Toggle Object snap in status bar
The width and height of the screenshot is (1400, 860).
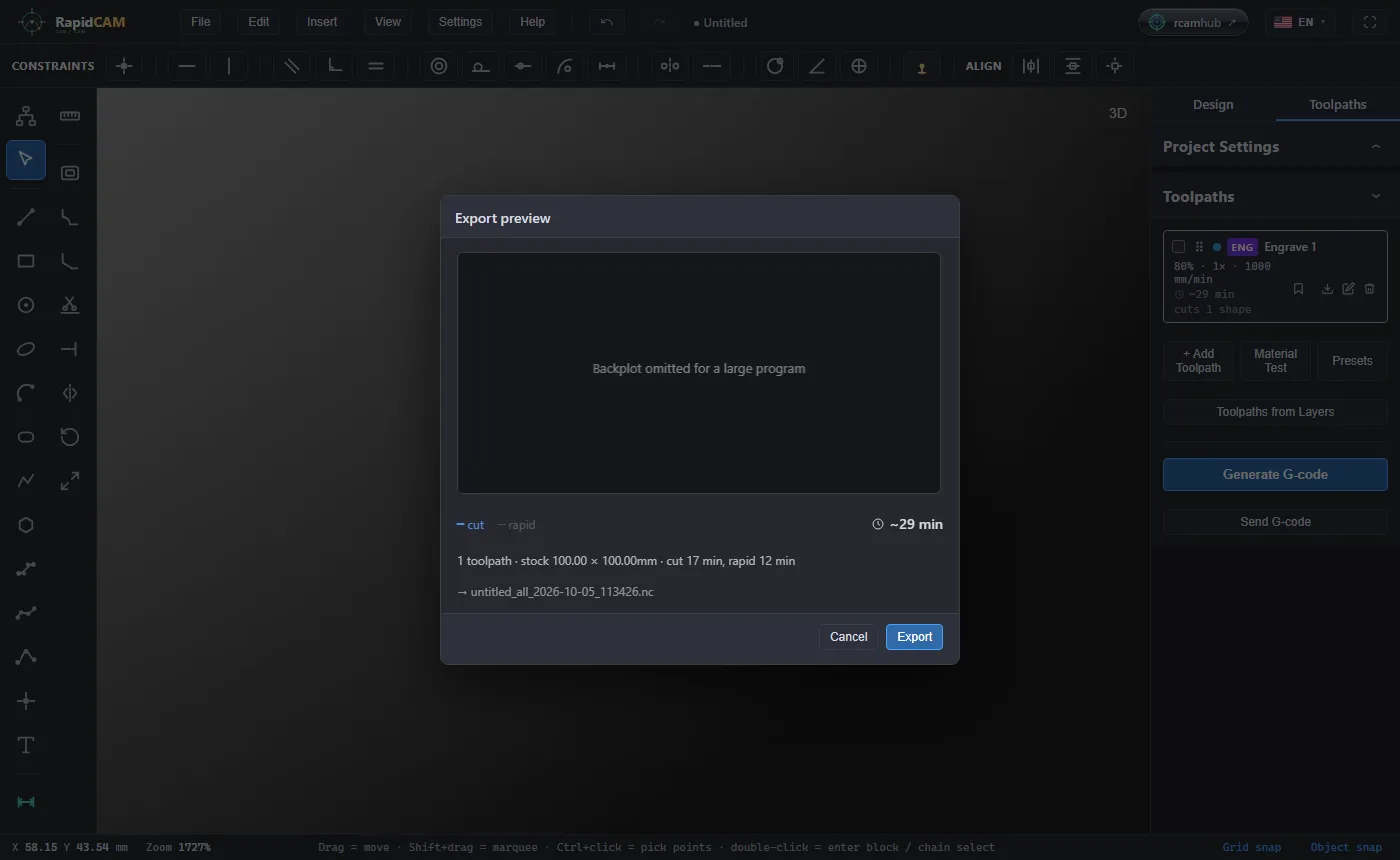tap(1346, 847)
